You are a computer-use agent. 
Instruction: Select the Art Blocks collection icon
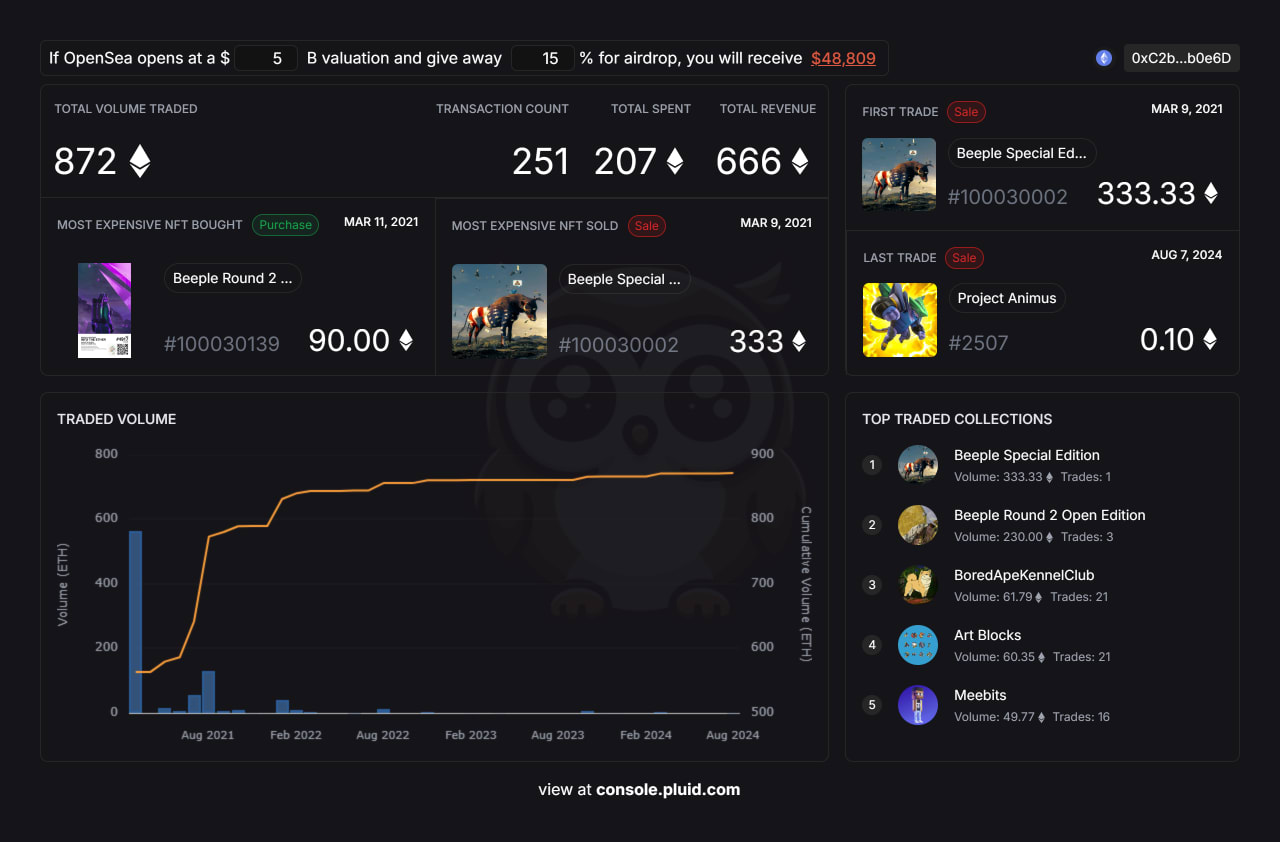(918, 645)
